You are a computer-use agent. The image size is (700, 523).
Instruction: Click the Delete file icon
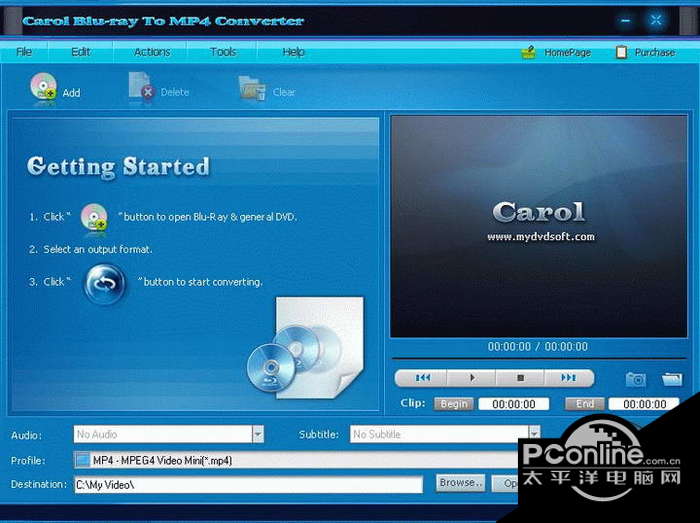(x=141, y=86)
